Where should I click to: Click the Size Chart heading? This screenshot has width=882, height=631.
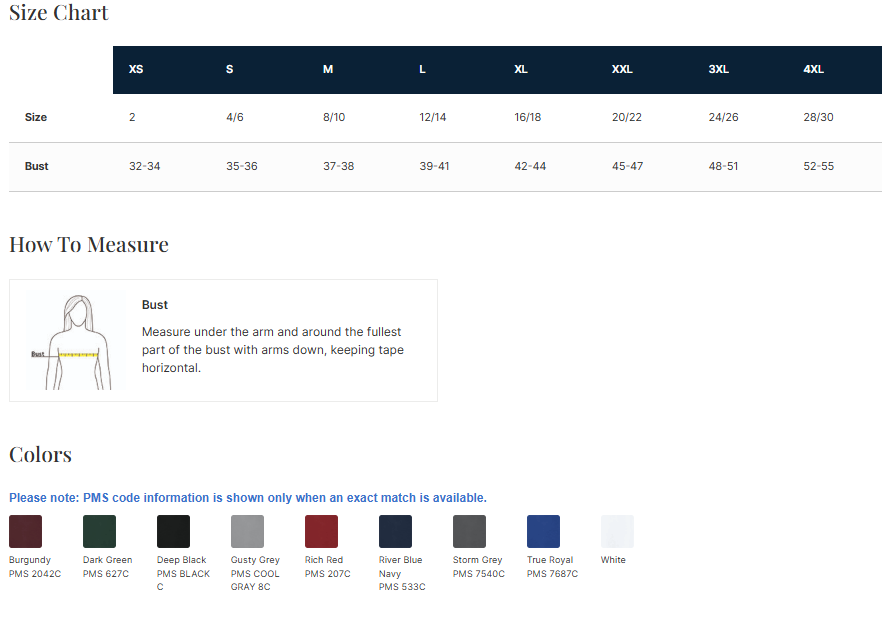point(59,13)
